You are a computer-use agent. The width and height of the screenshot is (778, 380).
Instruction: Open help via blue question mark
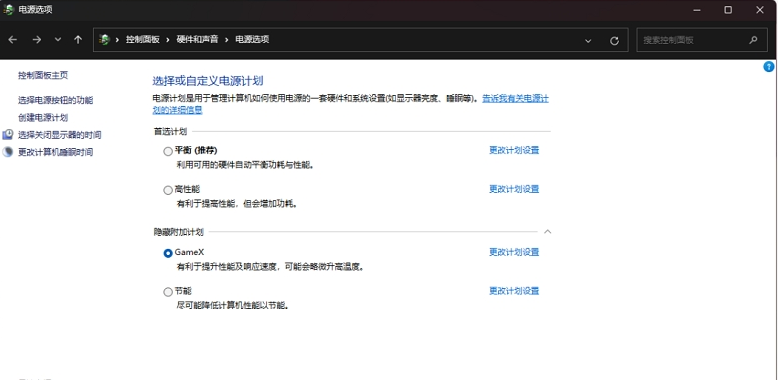point(769,67)
